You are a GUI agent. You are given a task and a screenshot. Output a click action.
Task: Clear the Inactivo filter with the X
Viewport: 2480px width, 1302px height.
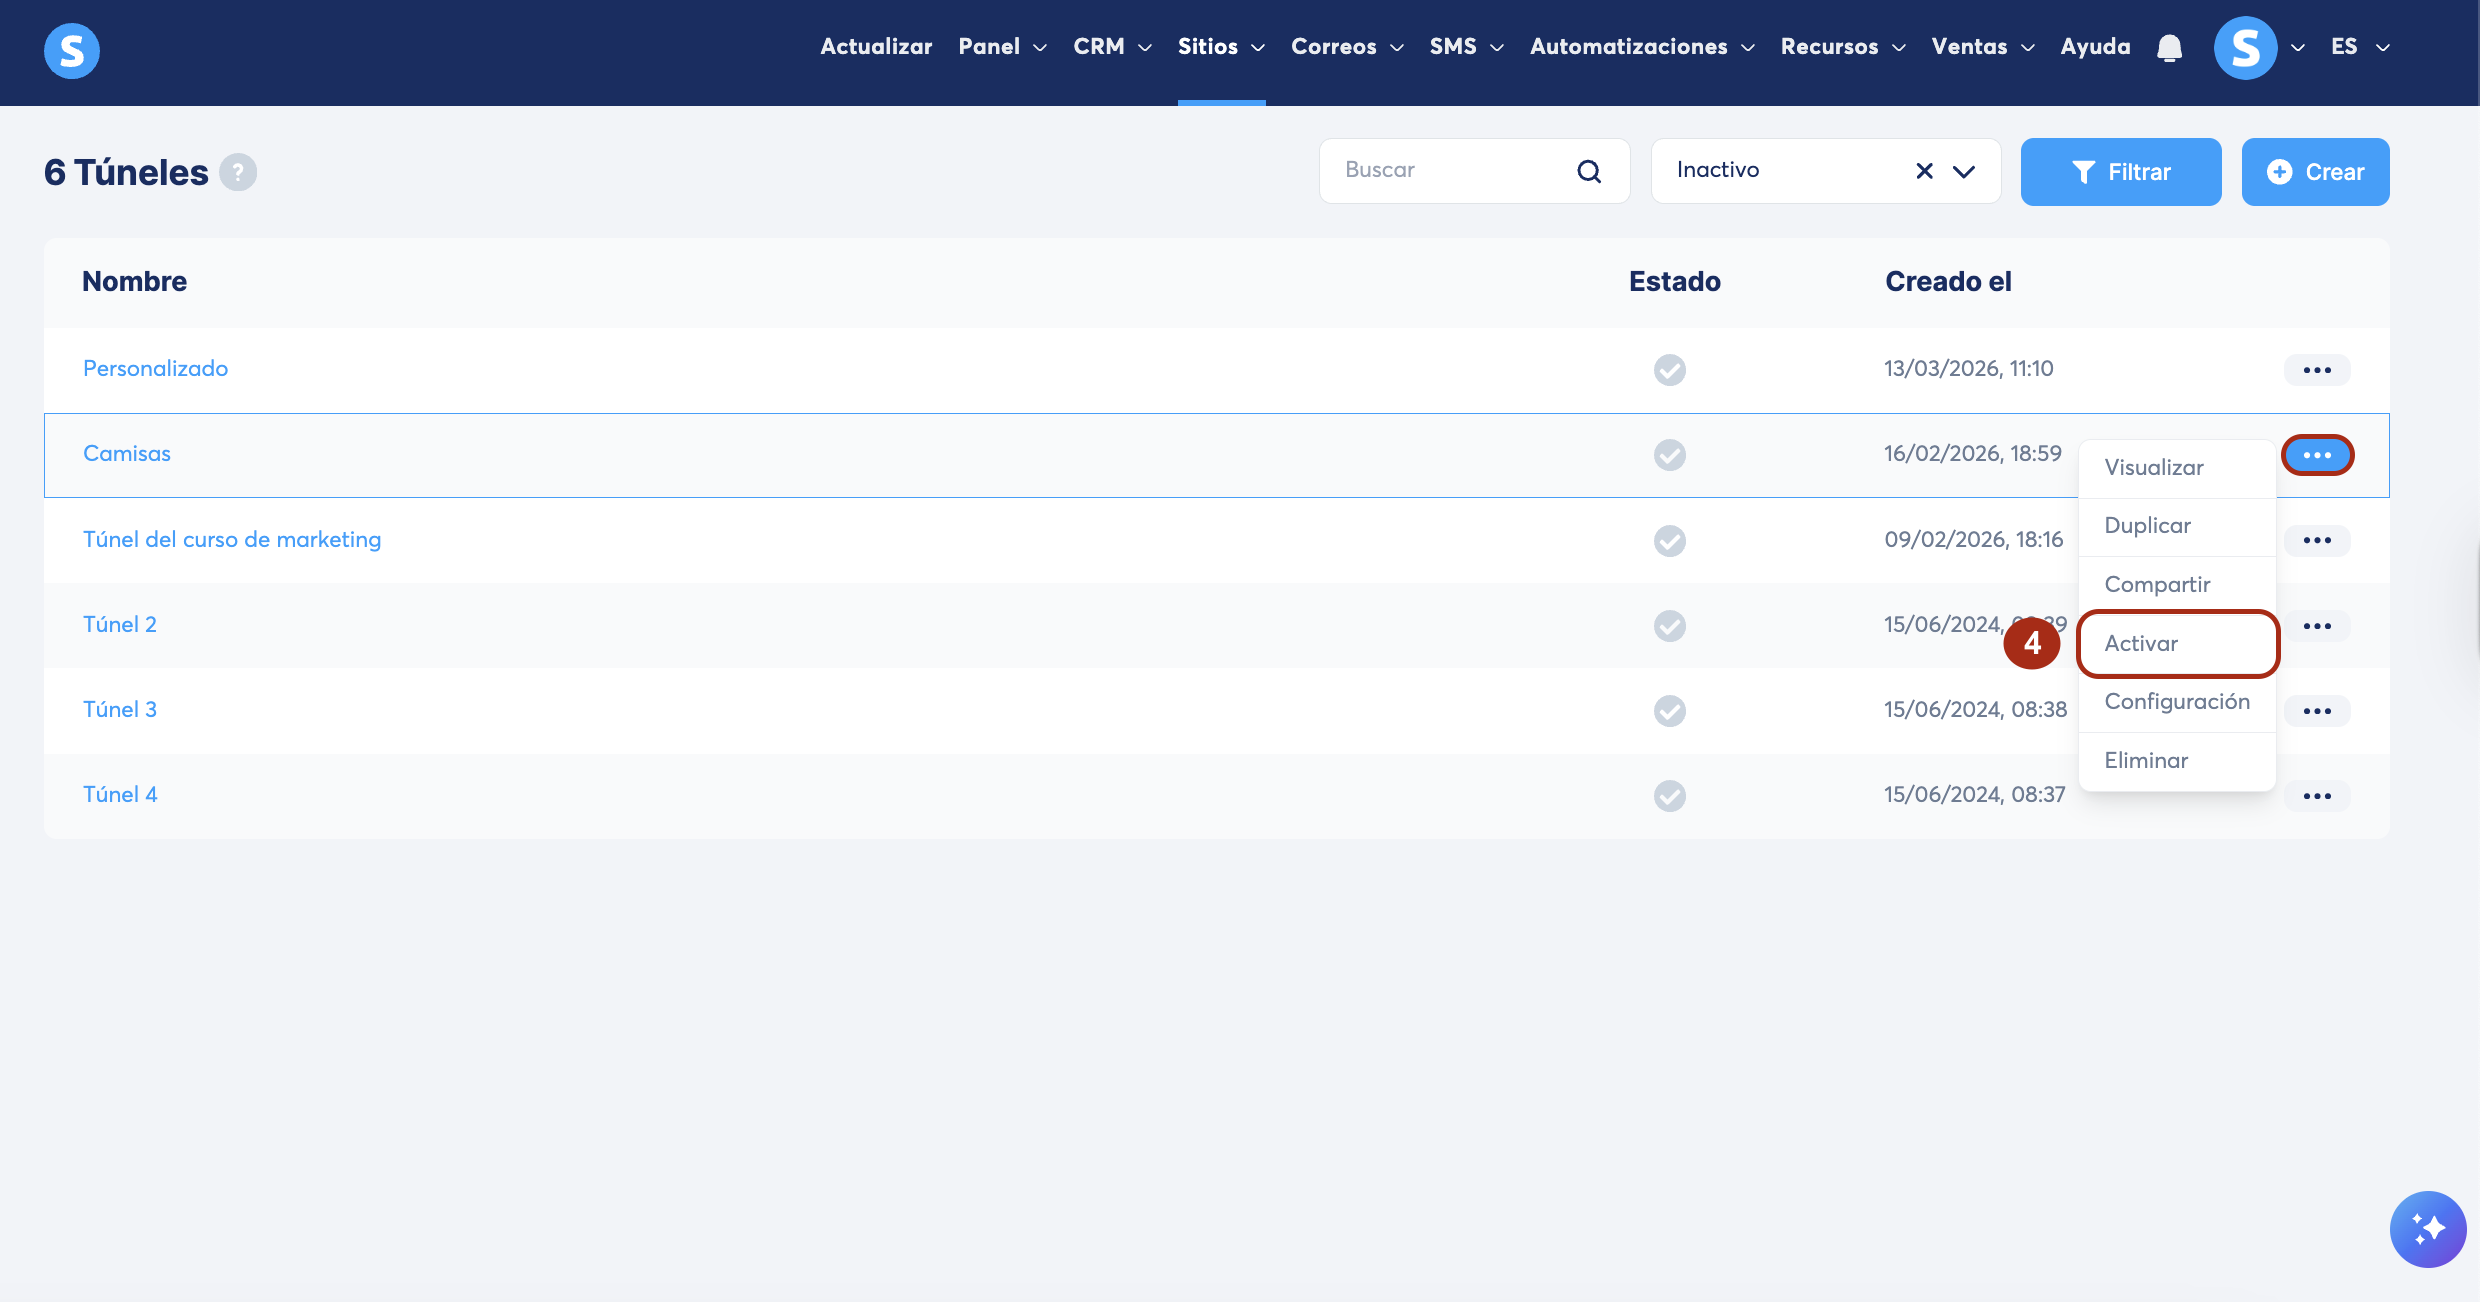pos(1924,171)
